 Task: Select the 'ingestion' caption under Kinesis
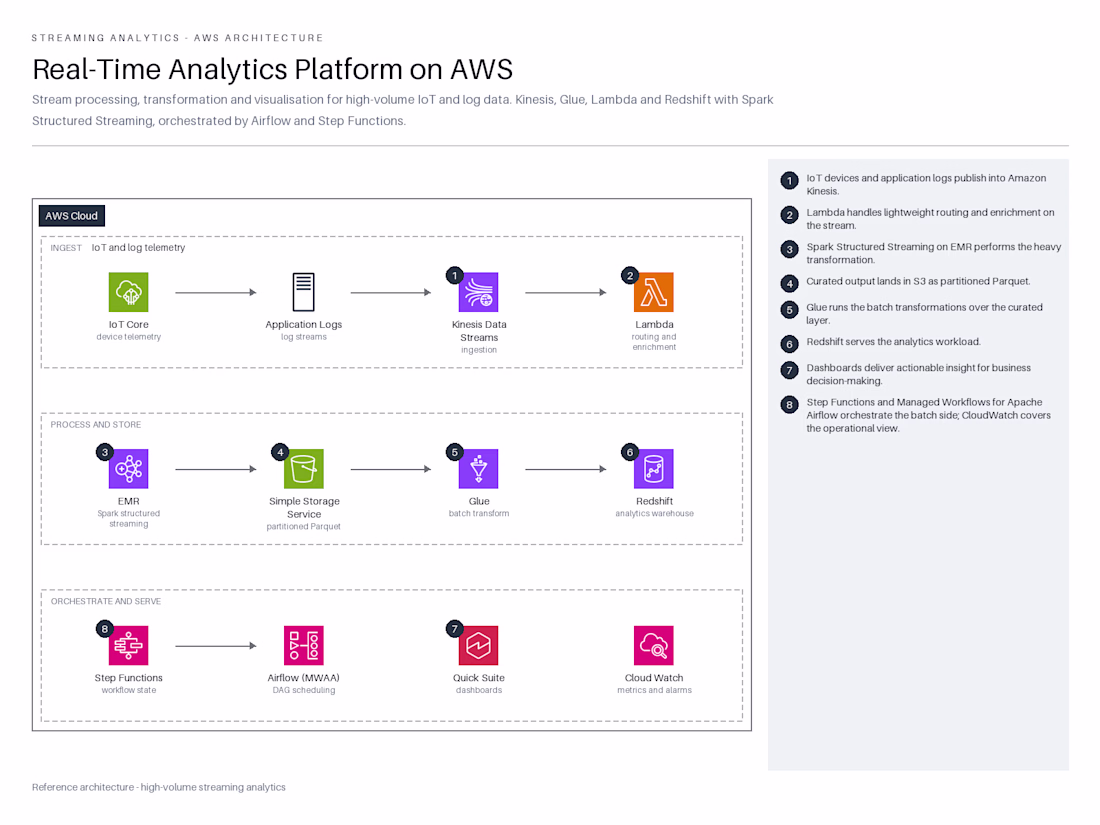coord(479,350)
